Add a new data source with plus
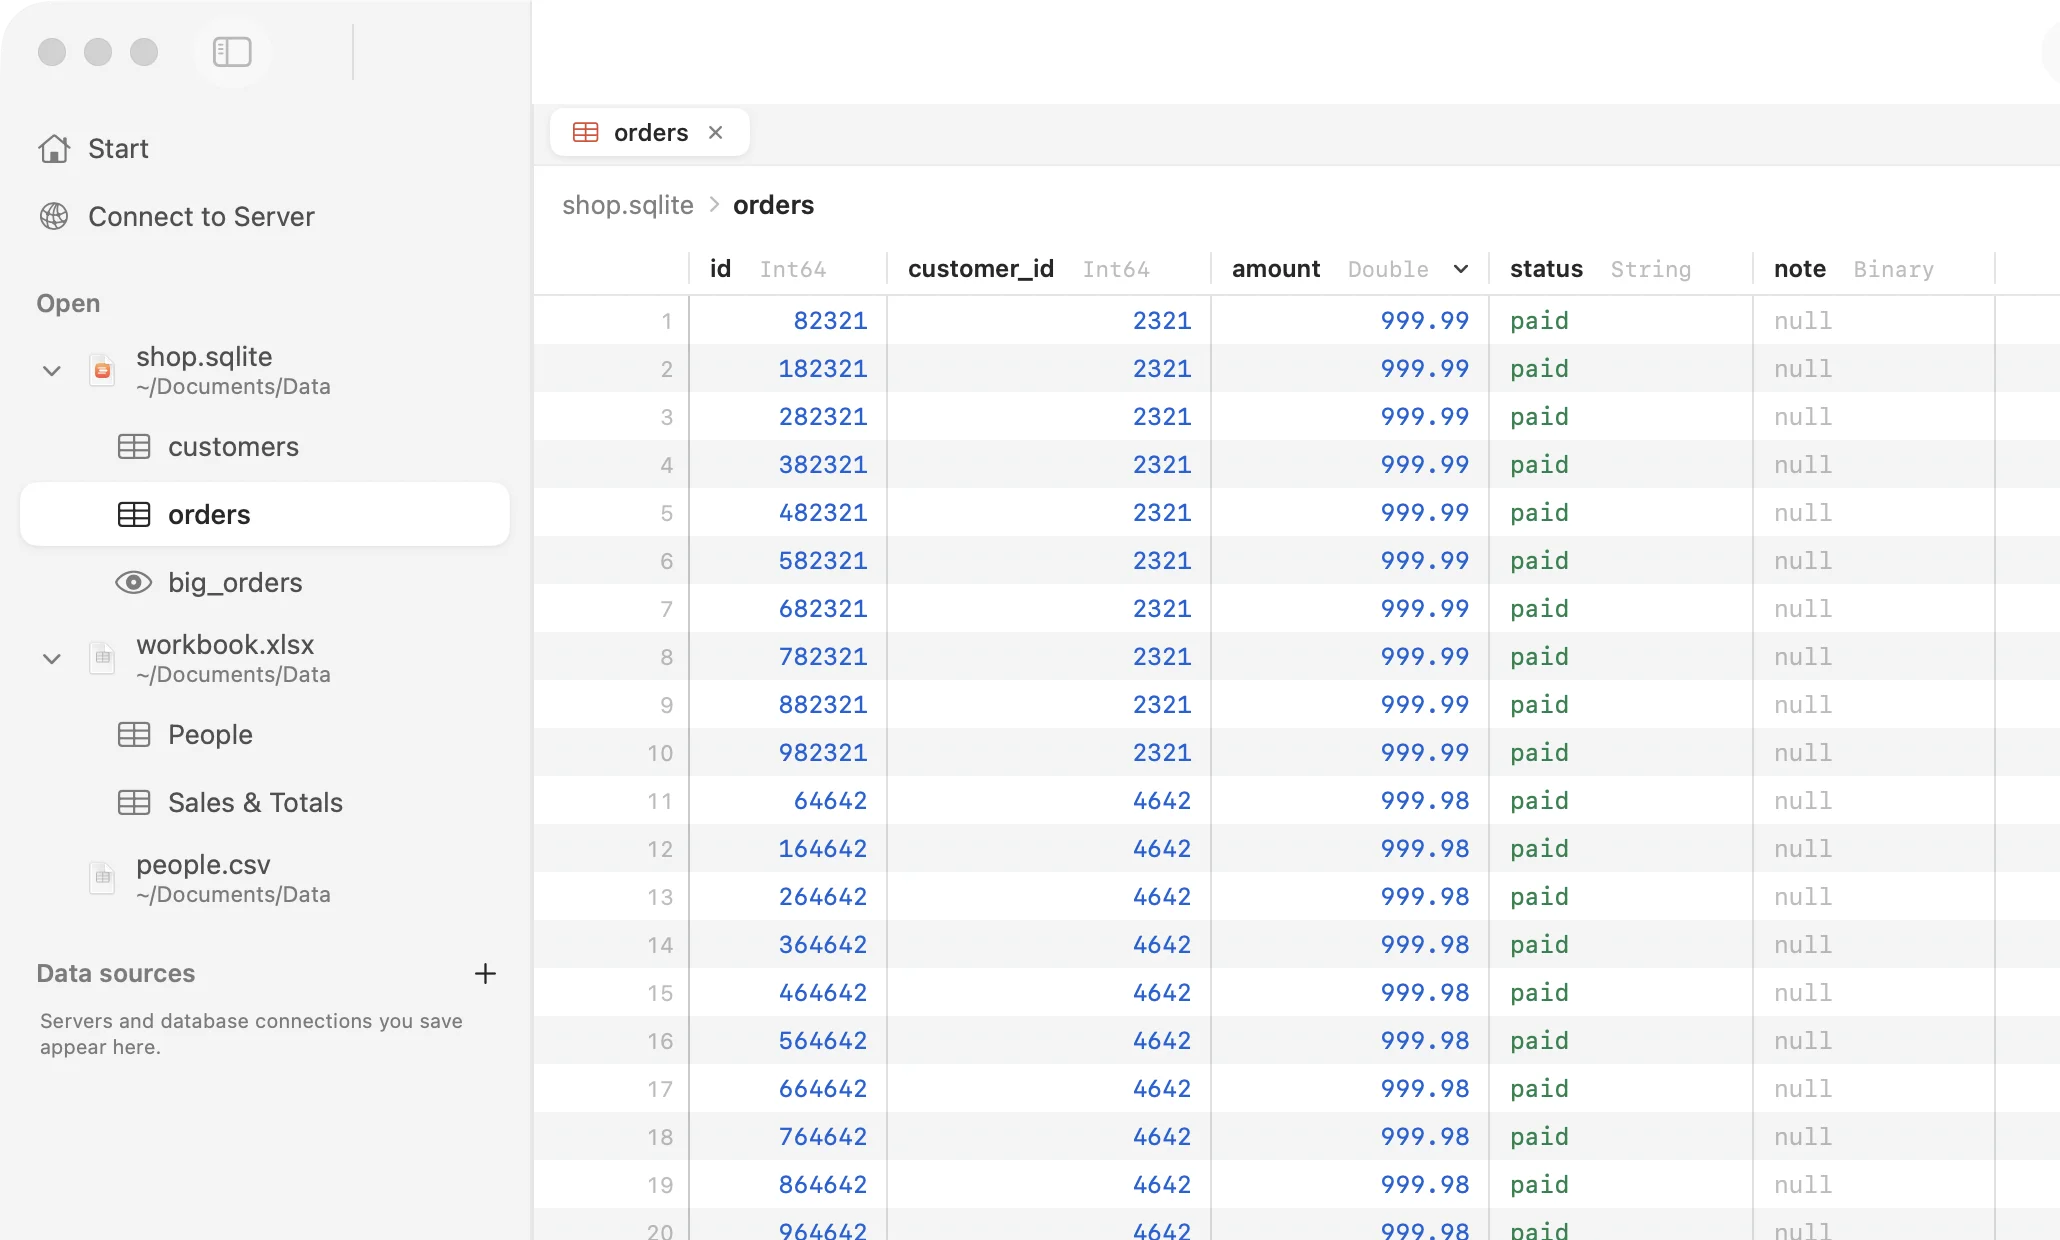Screen dimensions: 2060x1240 [x=485, y=974]
